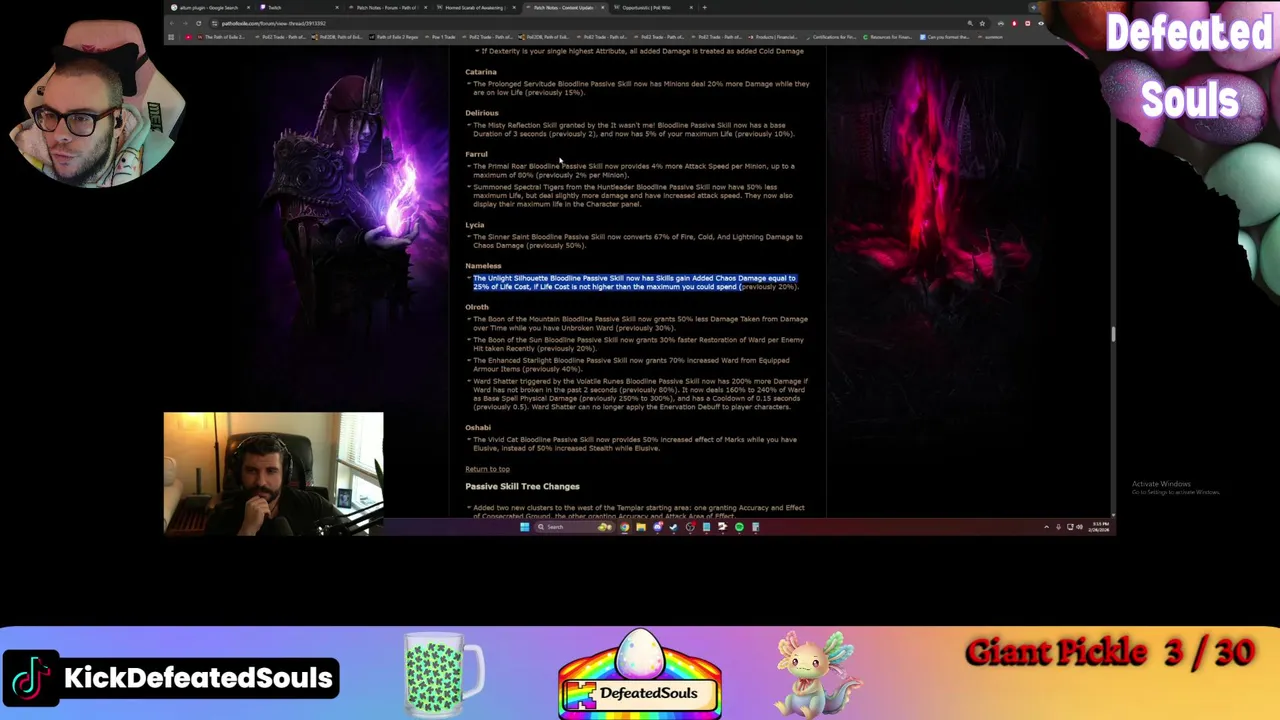Click the DefeatedSouls rainbow egg logo

coord(640,675)
